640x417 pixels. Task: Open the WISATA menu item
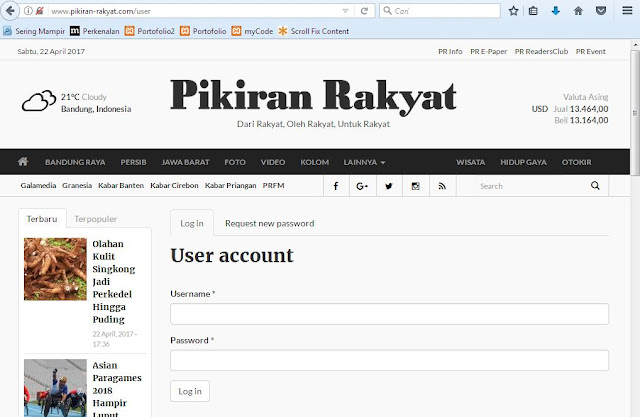[x=471, y=162]
